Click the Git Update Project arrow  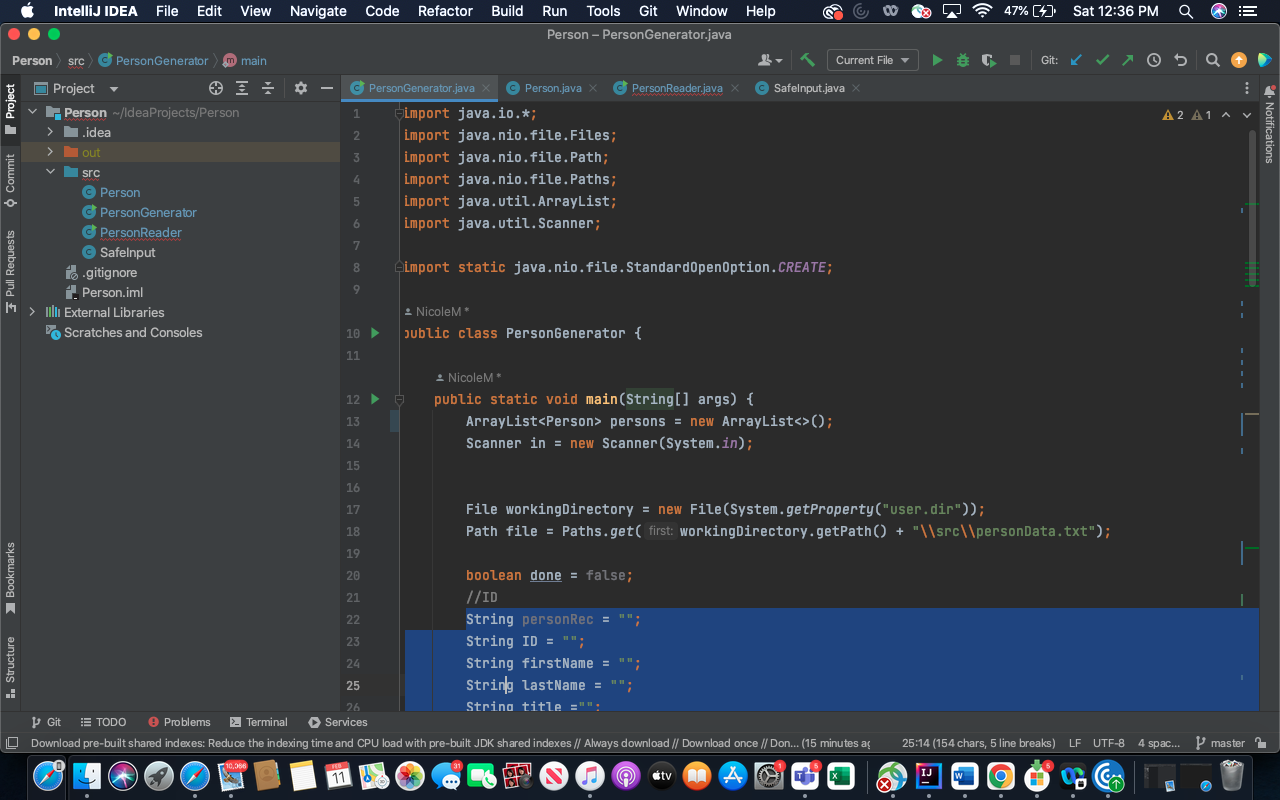(1076, 60)
